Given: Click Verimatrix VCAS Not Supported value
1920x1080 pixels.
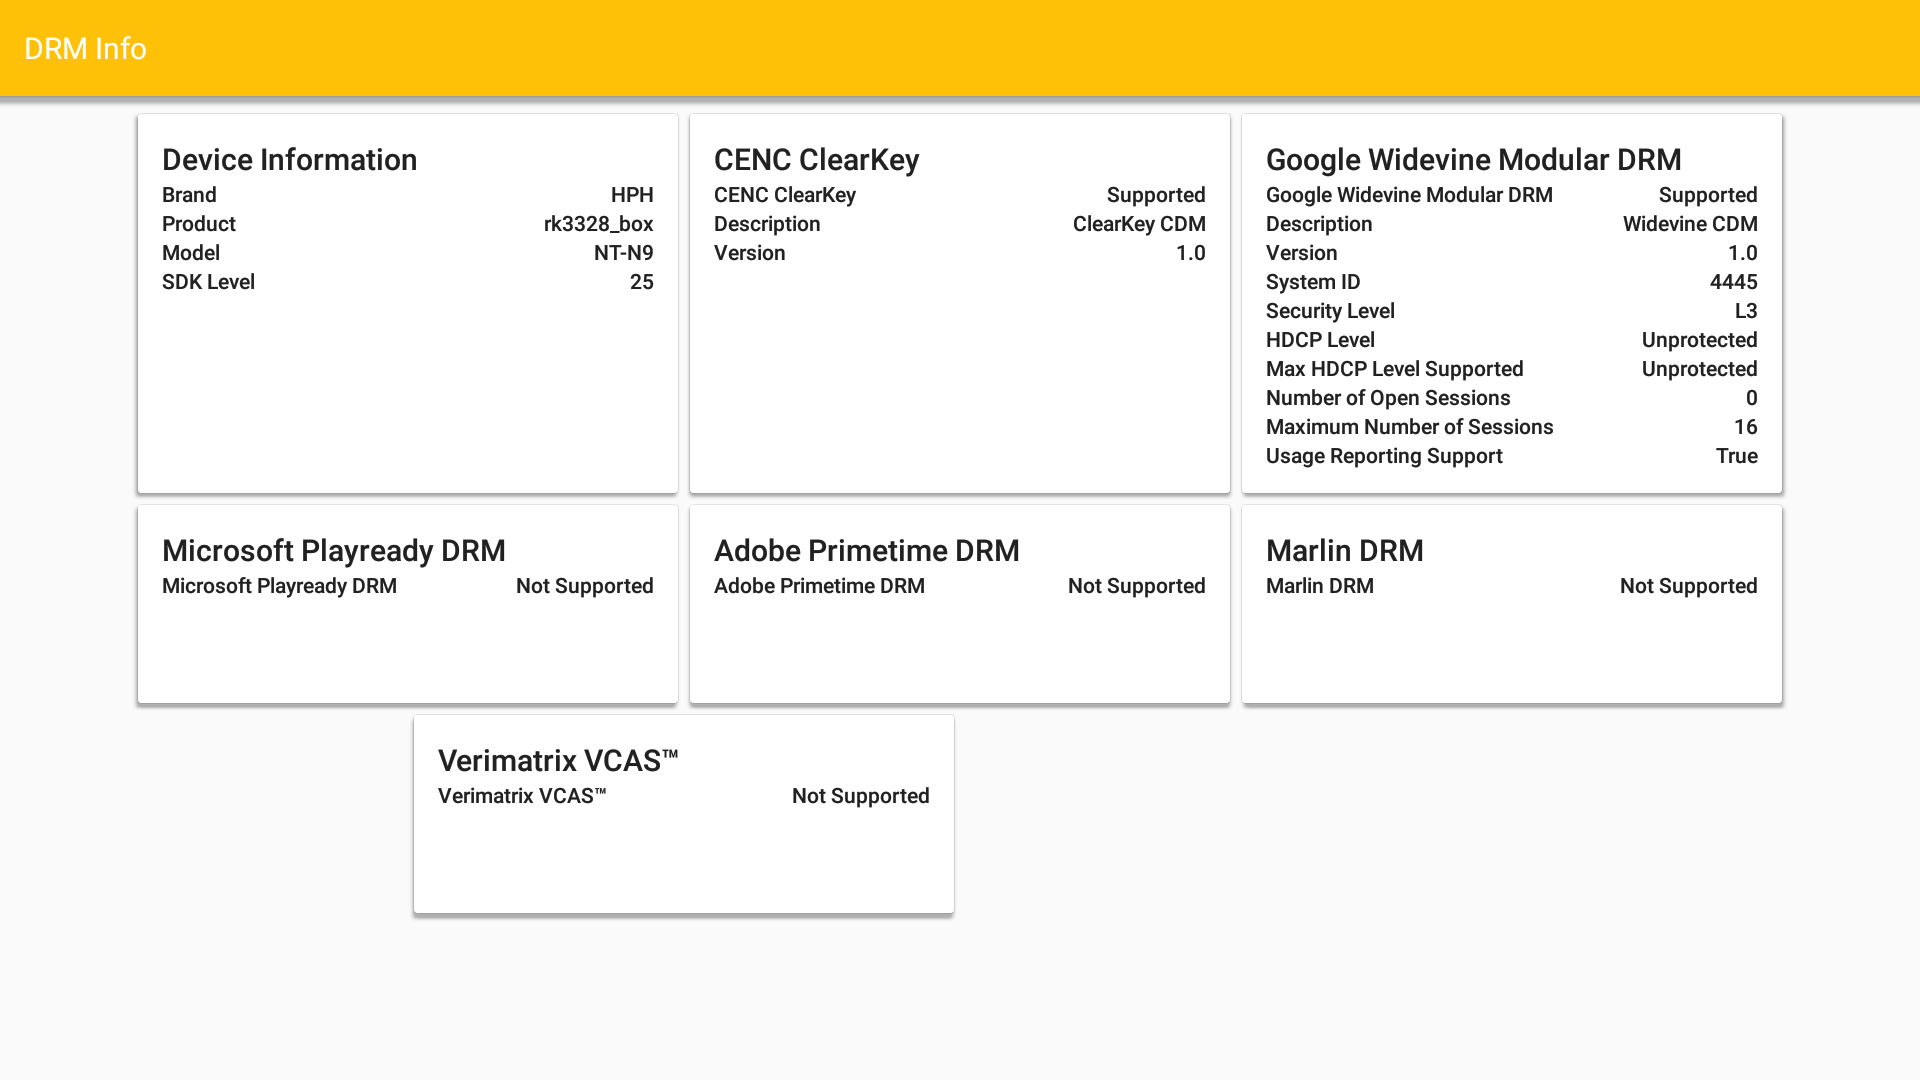Looking at the screenshot, I should [x=860, y=796].
